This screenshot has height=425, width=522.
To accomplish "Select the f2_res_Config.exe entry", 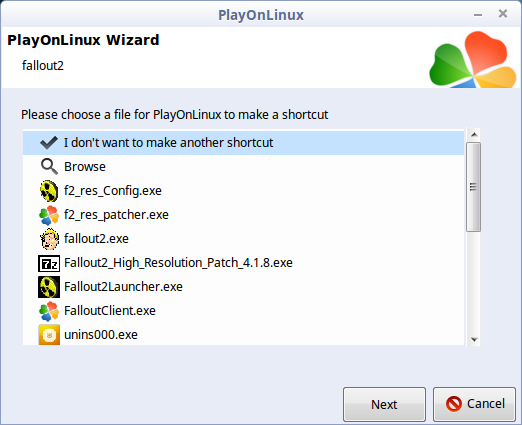I will (x=243, y=191).
